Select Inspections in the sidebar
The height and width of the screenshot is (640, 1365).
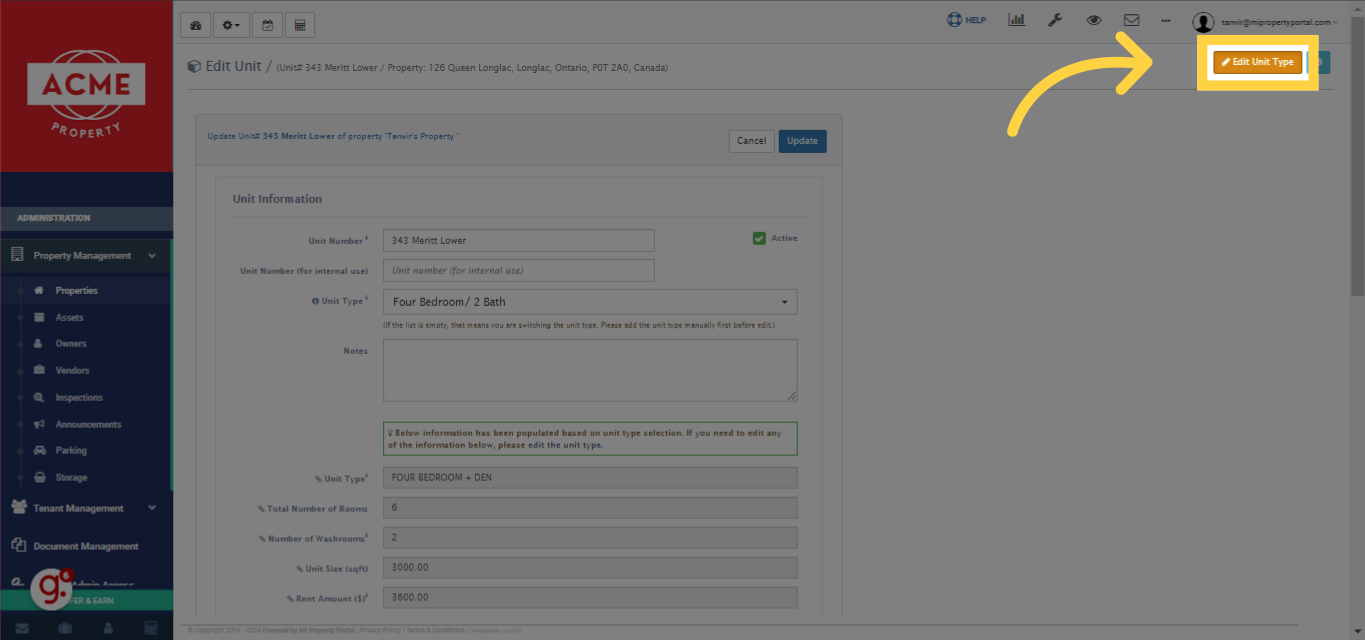click(79, 397)
